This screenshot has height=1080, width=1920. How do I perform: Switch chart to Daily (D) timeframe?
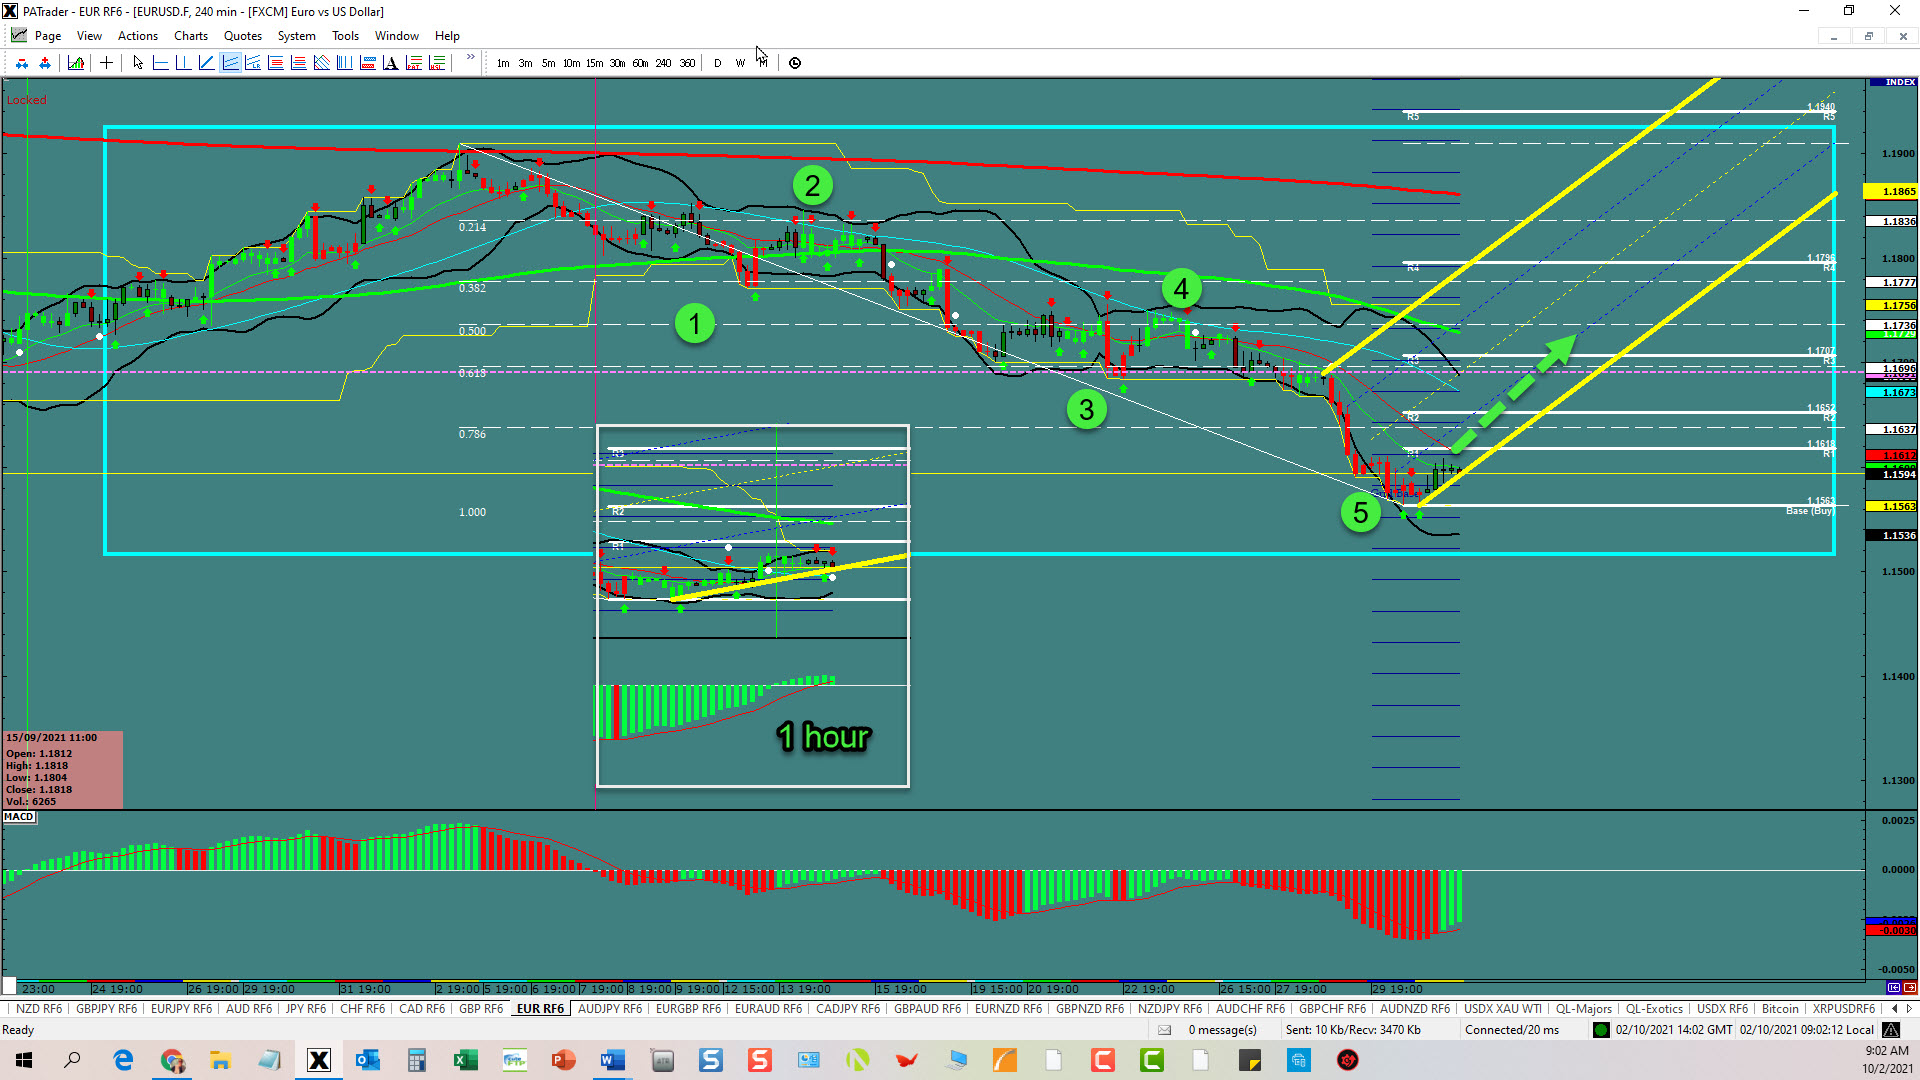(718, 63)
